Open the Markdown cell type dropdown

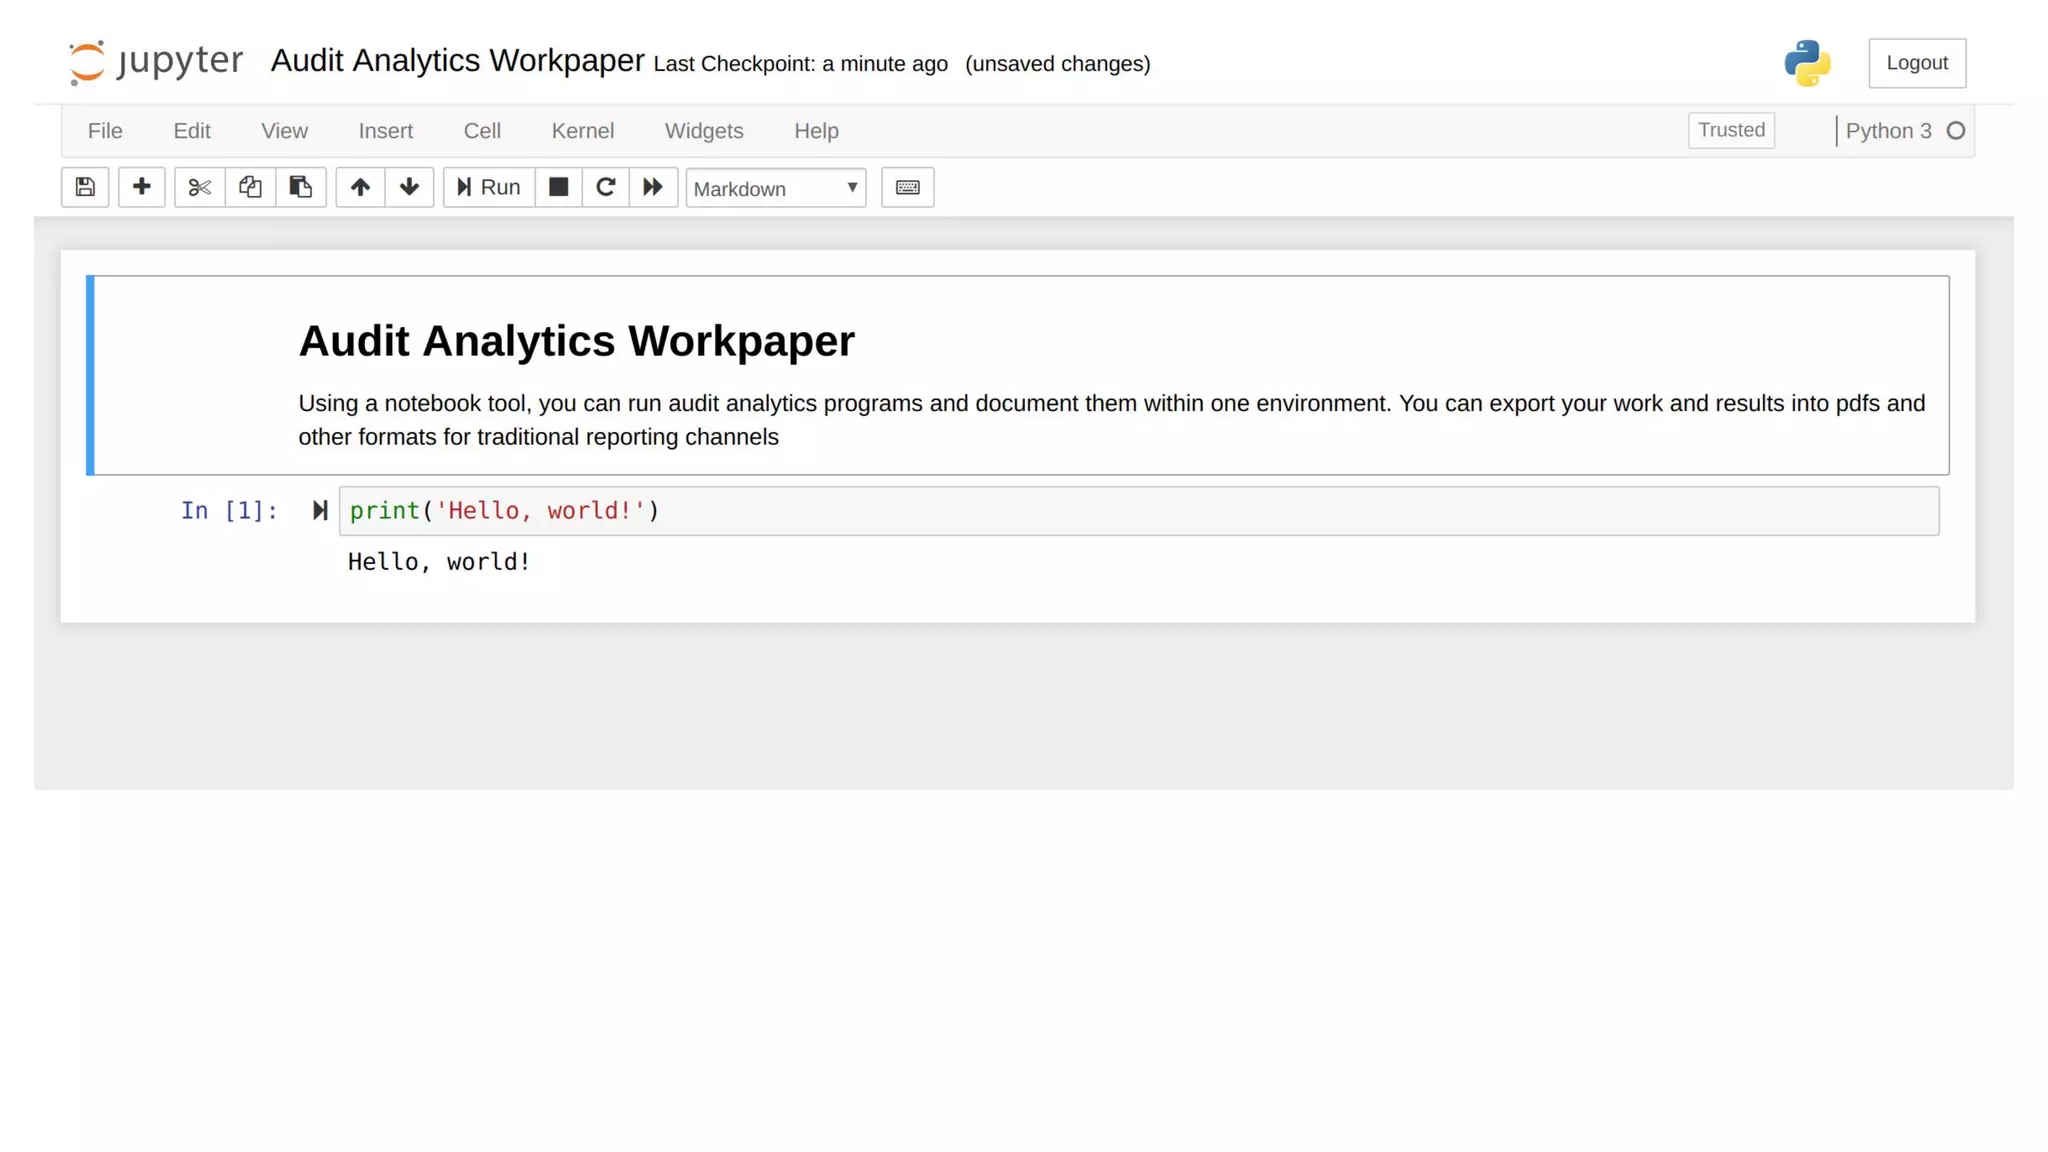775,188
